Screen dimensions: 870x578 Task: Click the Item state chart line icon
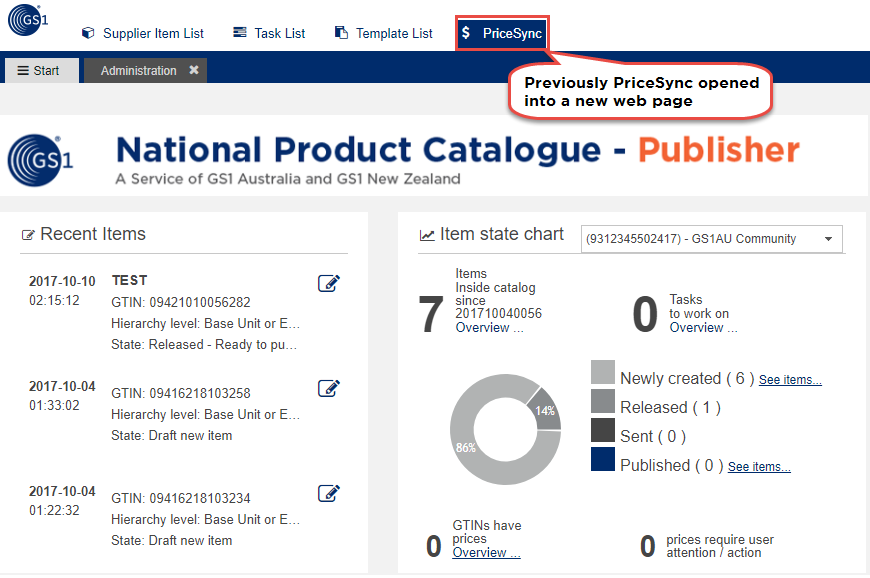427,235
